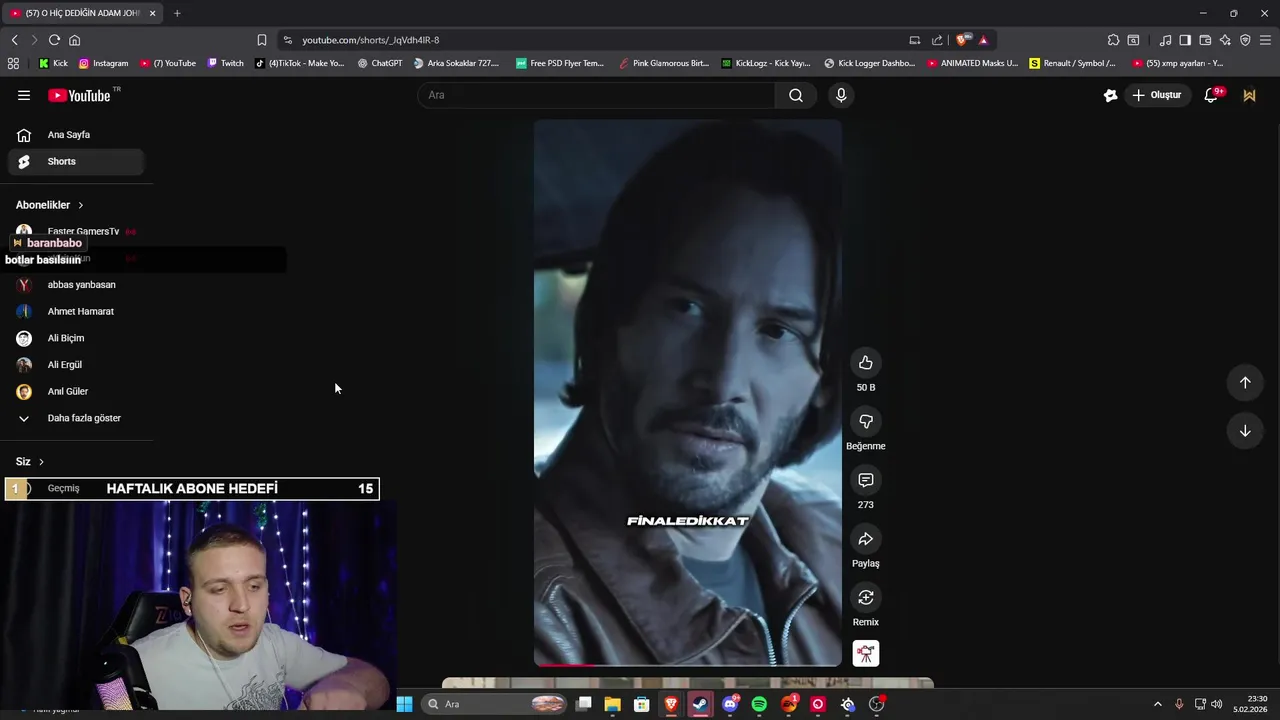
Task: Open Steam from the taskbar
Action: 700,704
